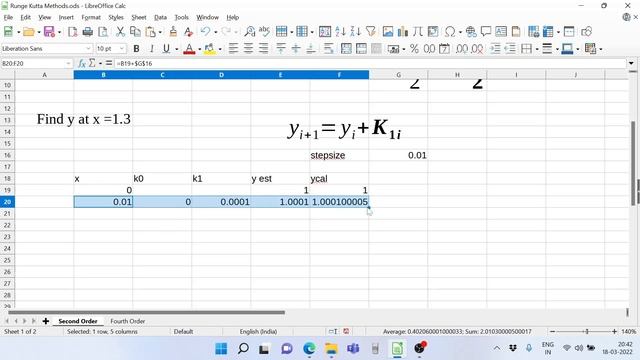Click the Clone Formatting paintbrush icon
640x360 pixels.
[173, 31]
